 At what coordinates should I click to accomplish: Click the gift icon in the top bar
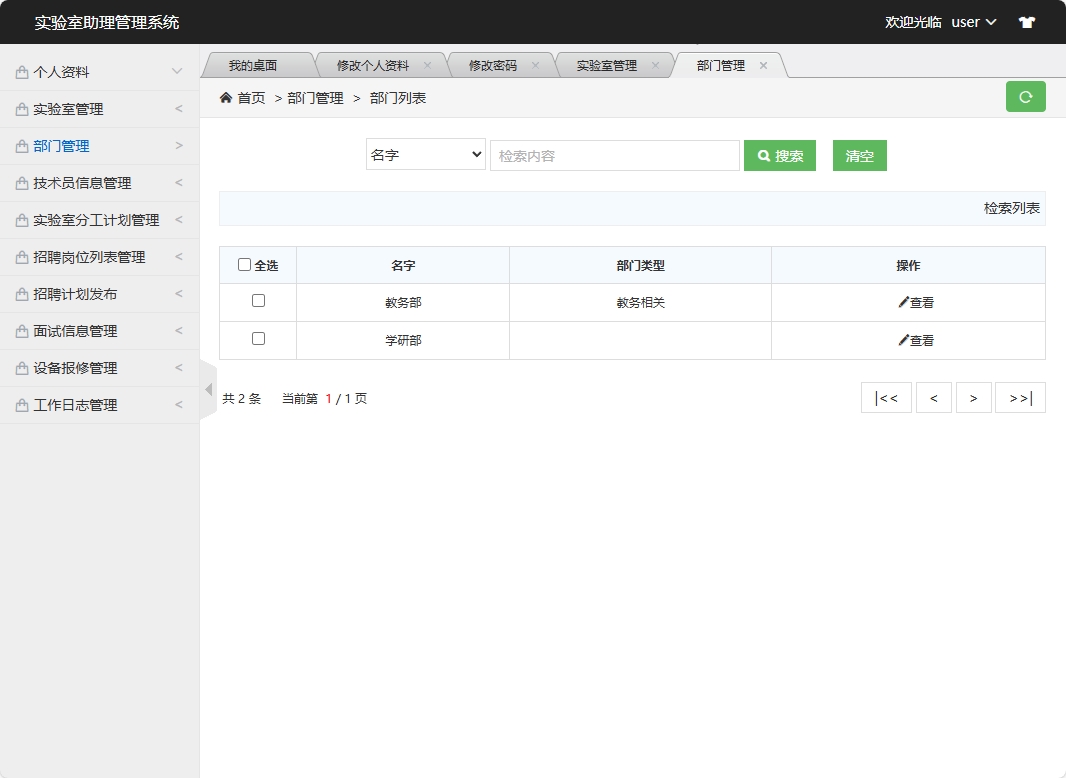tap(1026, 21)
